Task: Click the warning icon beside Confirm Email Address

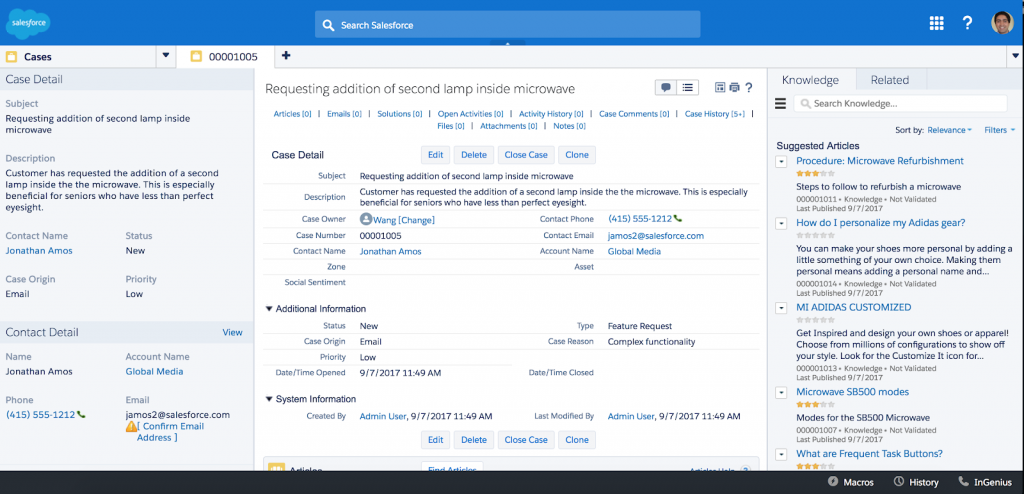Action: pos(131,427)
